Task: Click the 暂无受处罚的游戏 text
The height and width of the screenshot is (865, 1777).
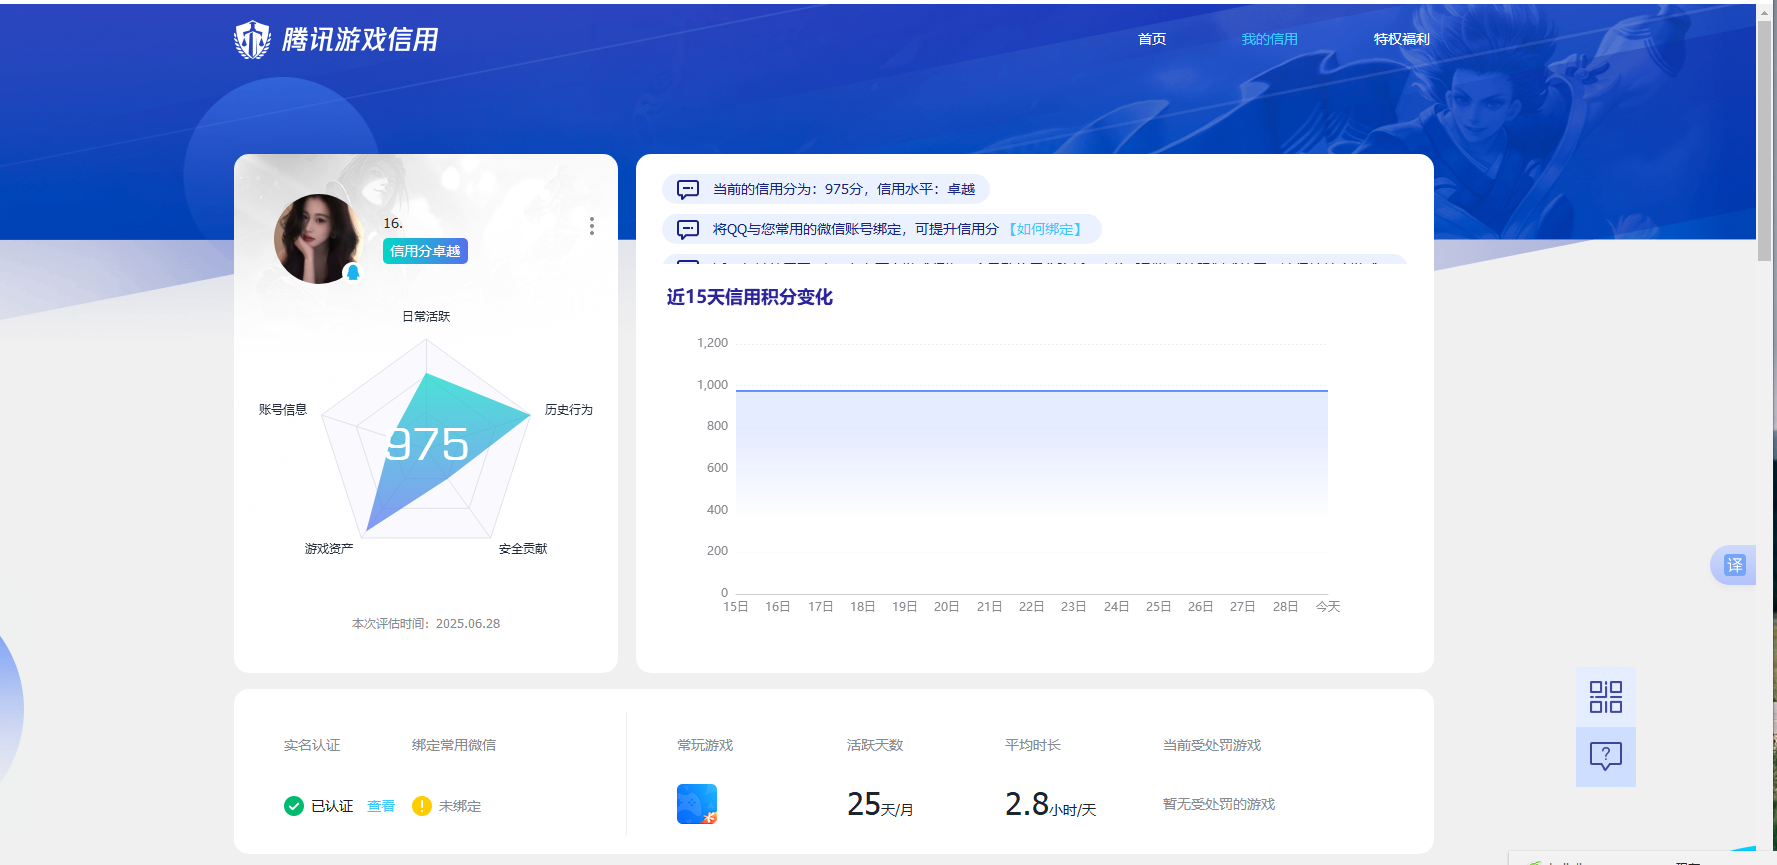Action: coord(1219,804)
